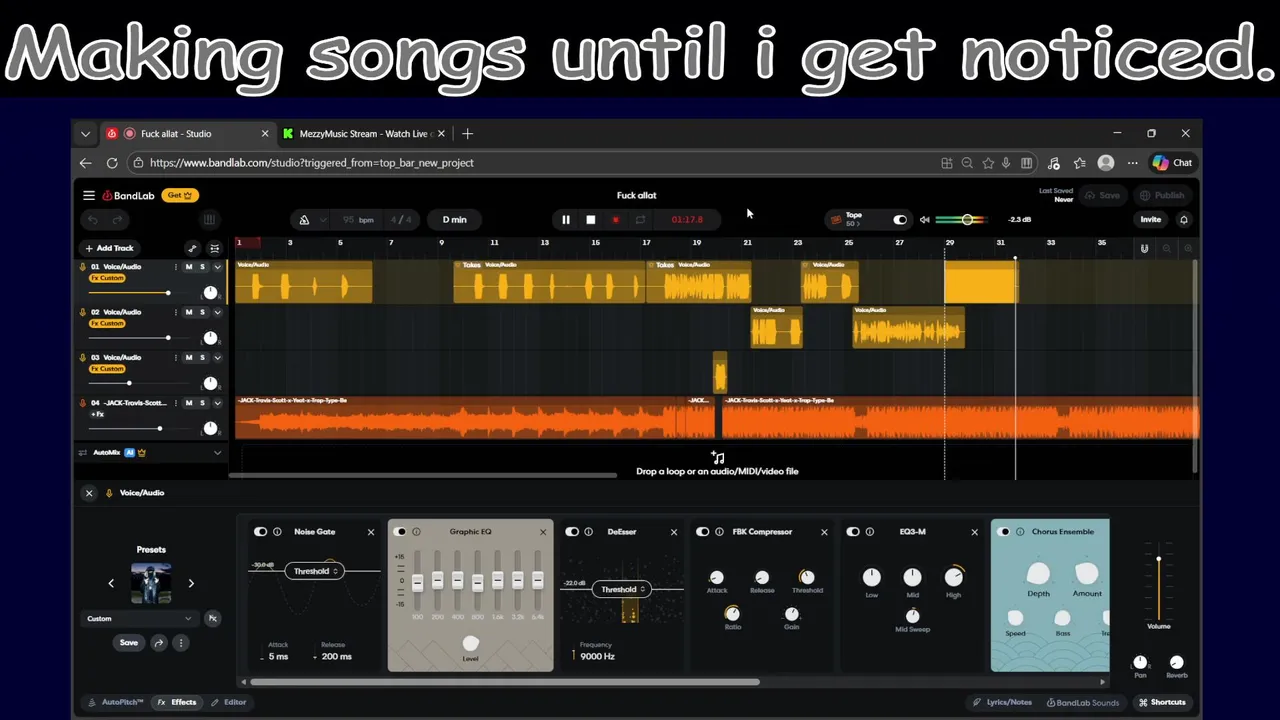Screen dimensions: 1280x720
Task: Click the Fx icon next to Custom preset
Action: [212, 619]
